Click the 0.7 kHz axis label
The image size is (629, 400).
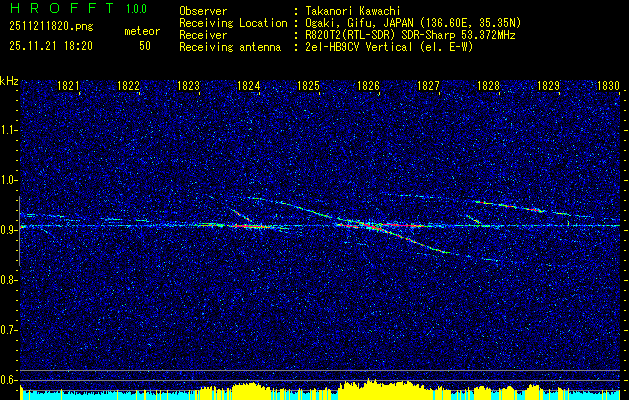coord(9,330)
